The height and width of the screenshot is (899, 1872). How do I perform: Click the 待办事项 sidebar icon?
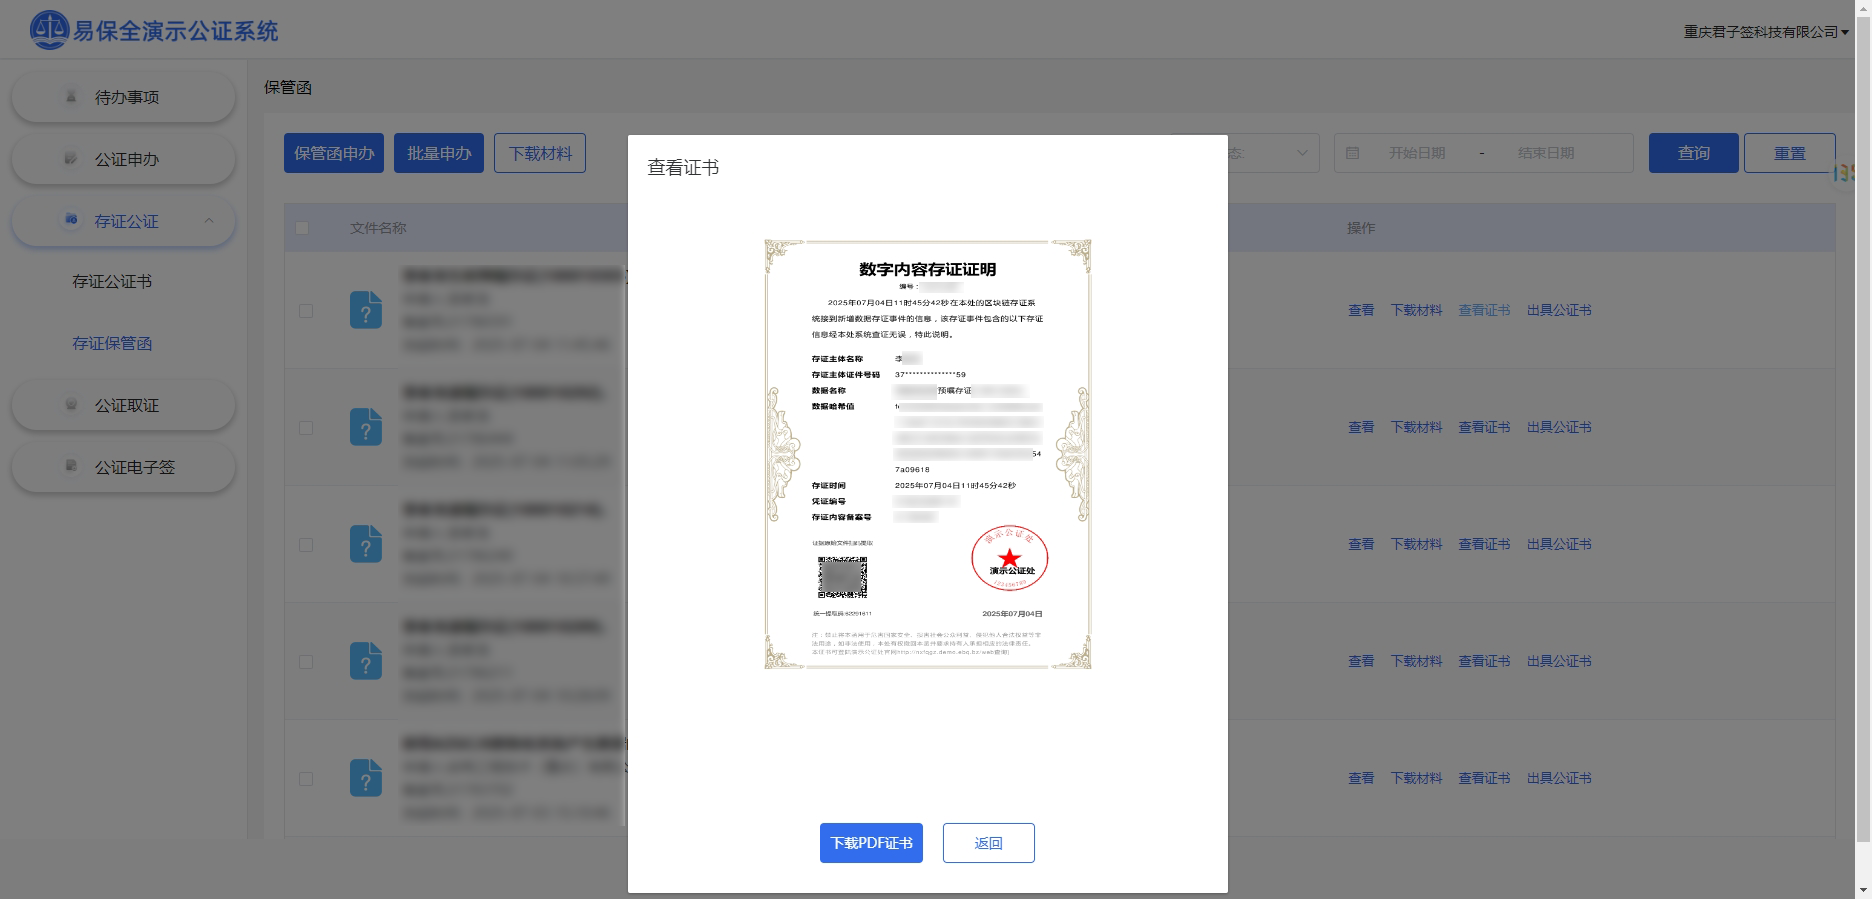click(x=71, y=97)
